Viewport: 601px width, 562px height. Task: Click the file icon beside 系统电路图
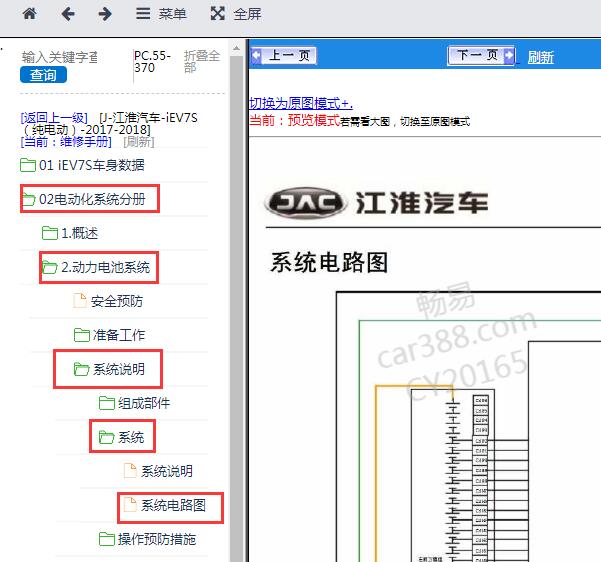click(130, 505)
